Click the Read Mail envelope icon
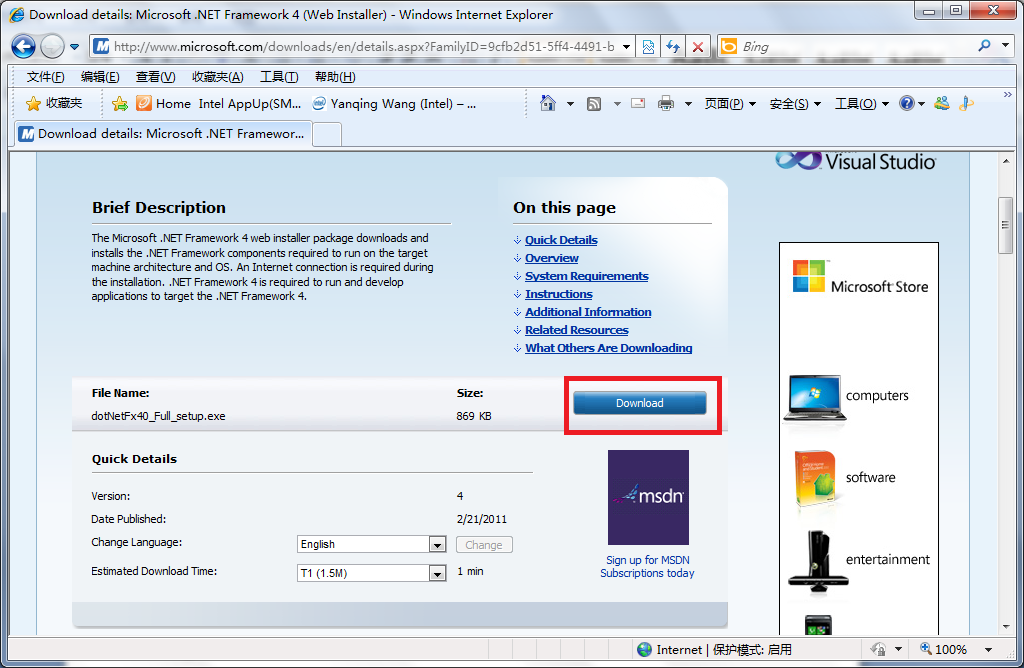This screenshot has height=668, width=1024. 638,103
